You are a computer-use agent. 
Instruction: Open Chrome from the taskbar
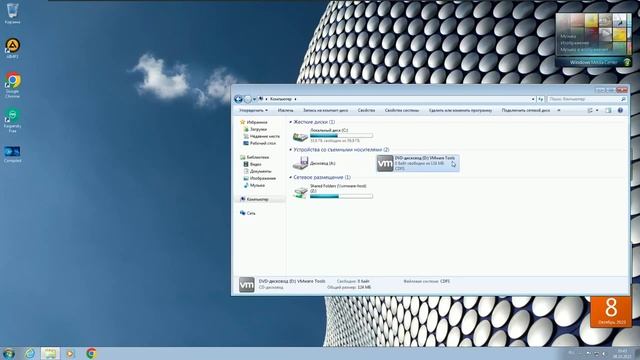point(91,353)
